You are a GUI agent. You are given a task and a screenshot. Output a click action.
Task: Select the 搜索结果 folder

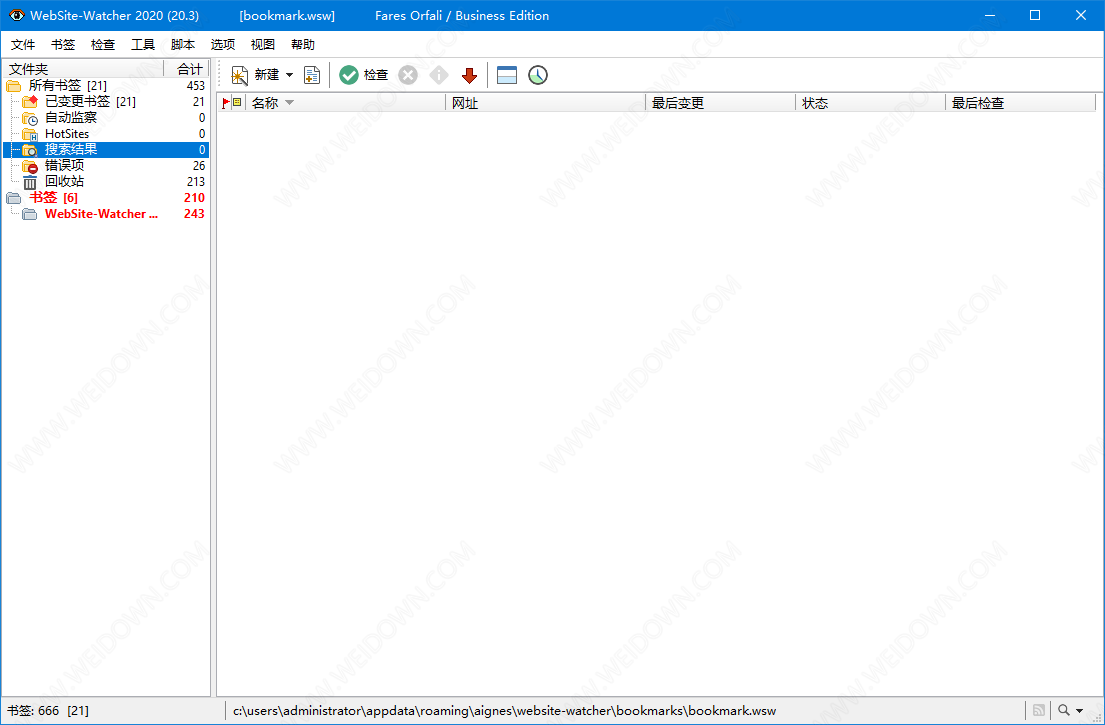tap(106, 149)
